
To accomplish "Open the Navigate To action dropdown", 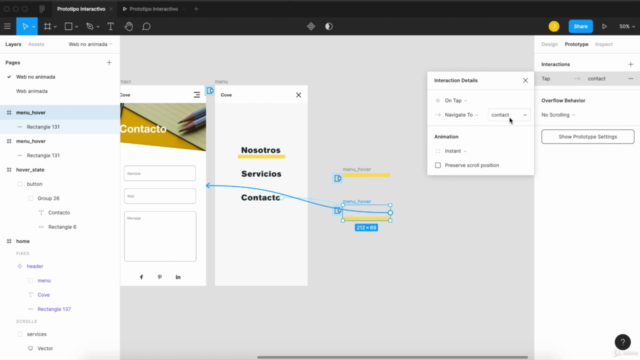I will [x=461, y=115].
